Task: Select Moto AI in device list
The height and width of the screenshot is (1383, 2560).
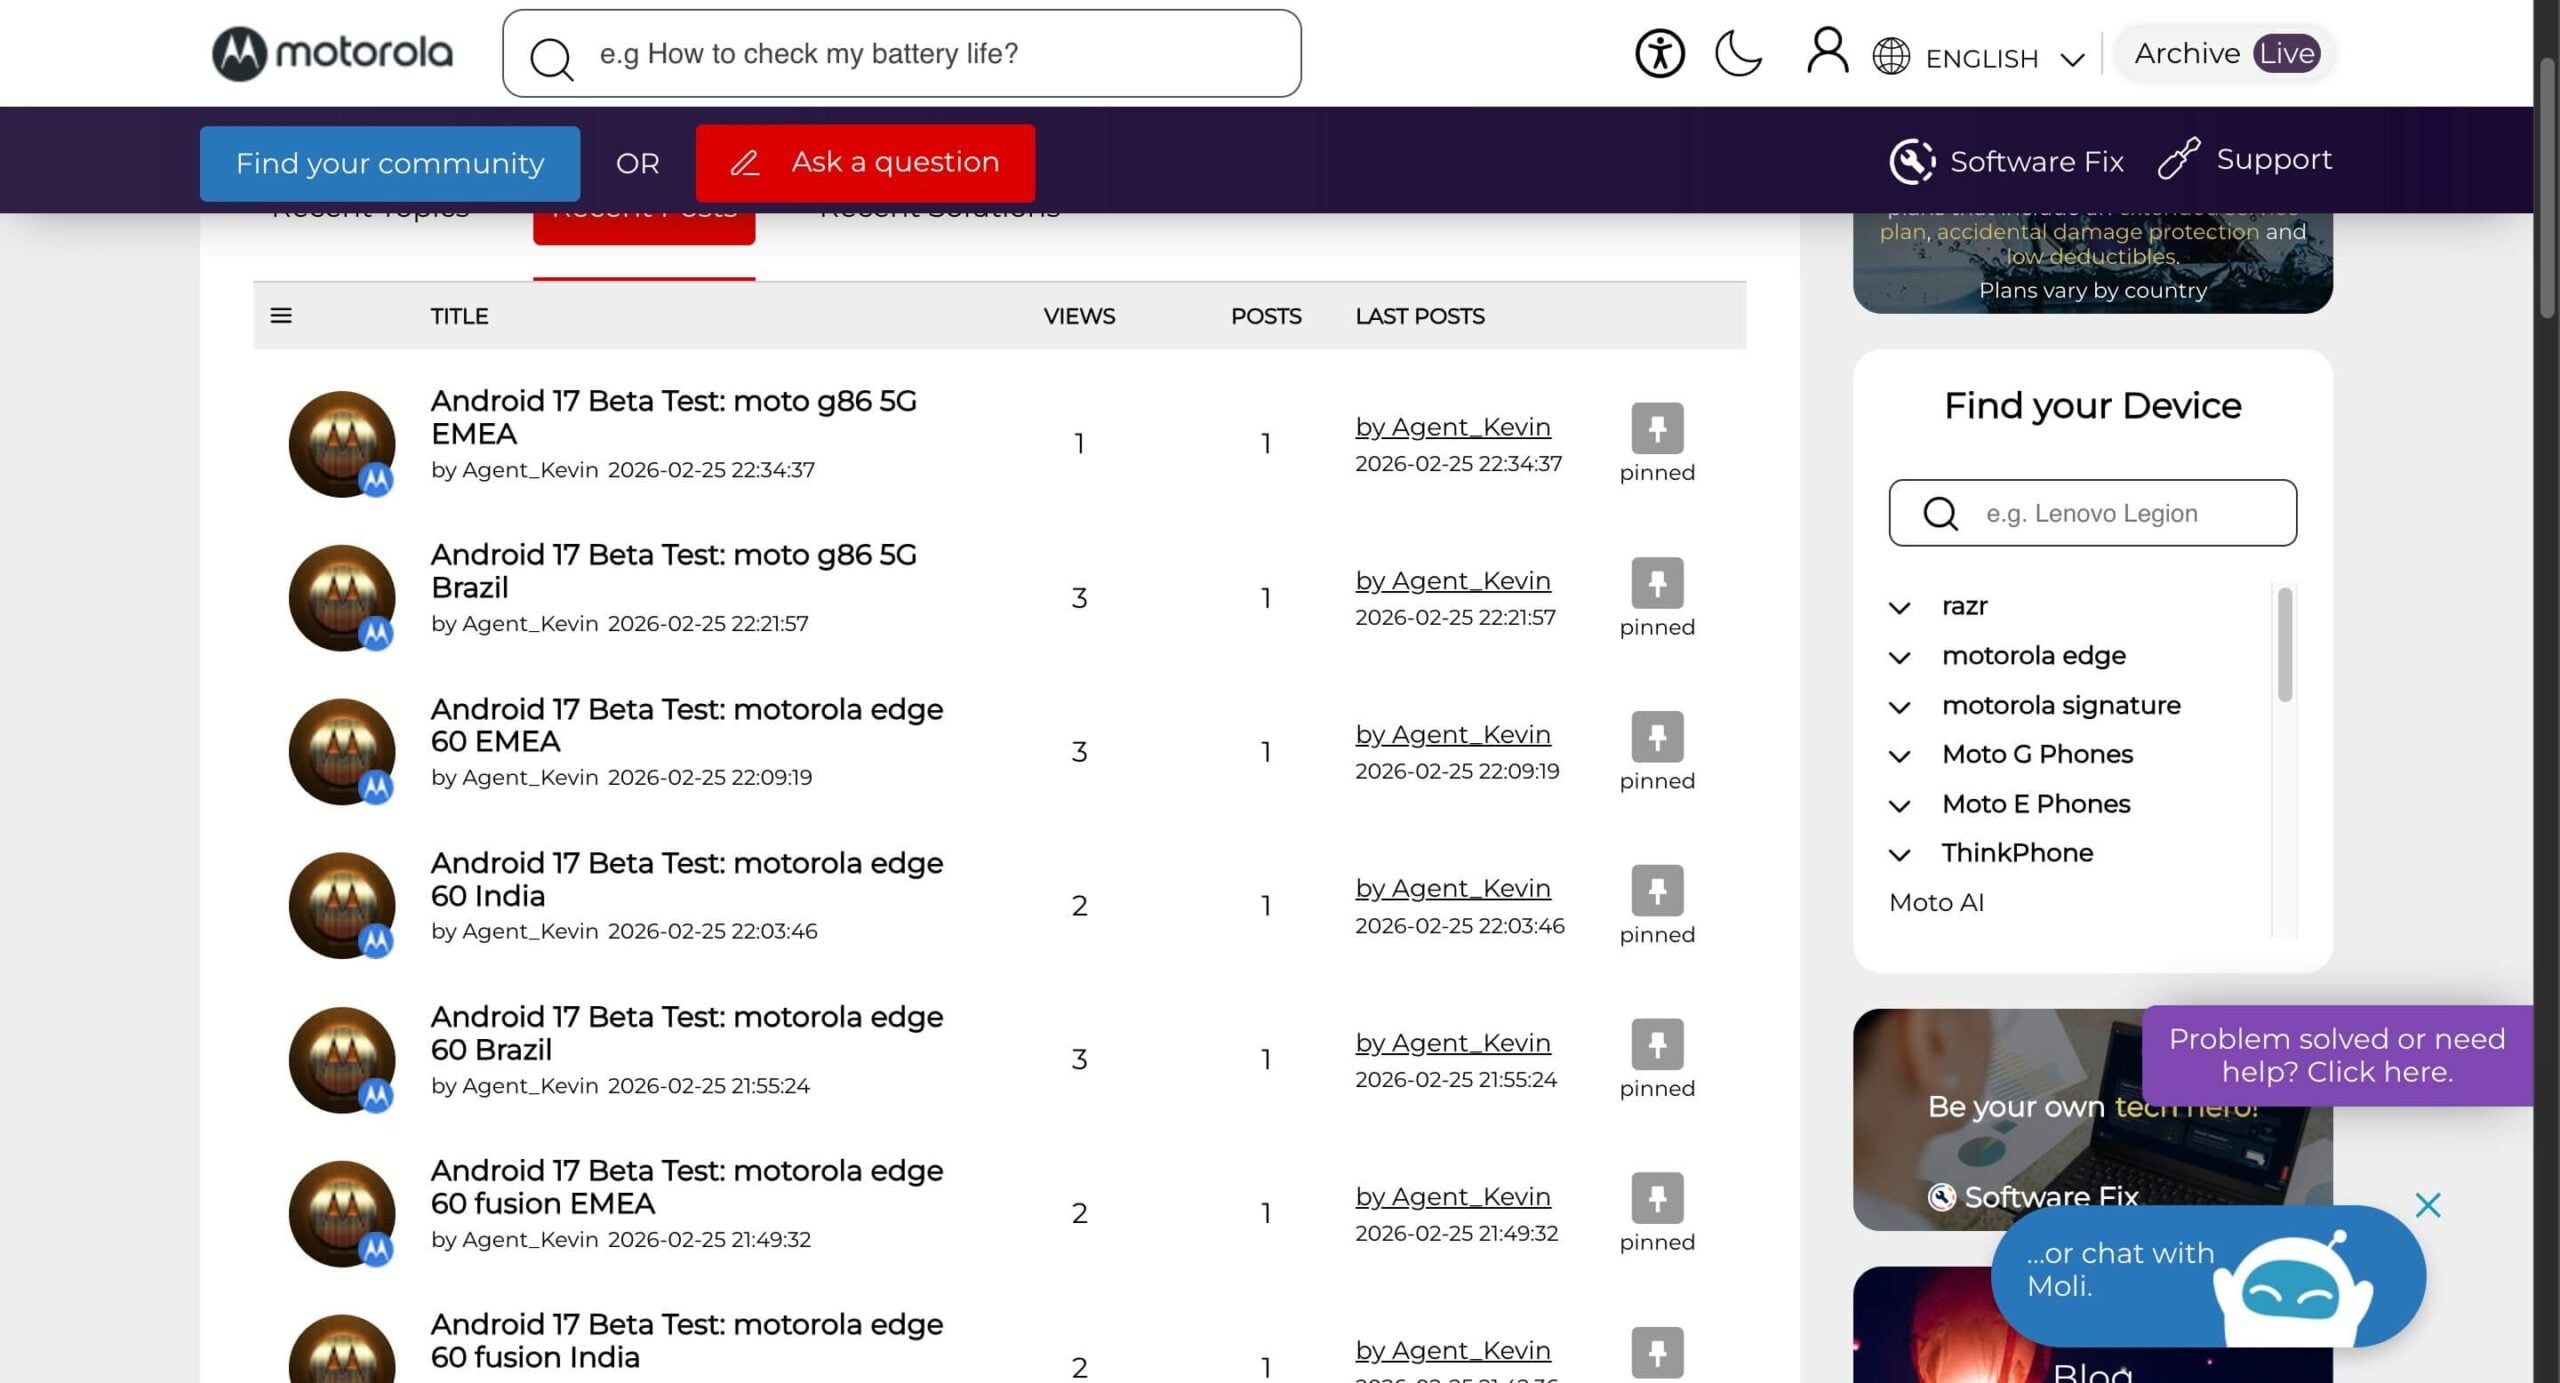Action: [1936, 903]
